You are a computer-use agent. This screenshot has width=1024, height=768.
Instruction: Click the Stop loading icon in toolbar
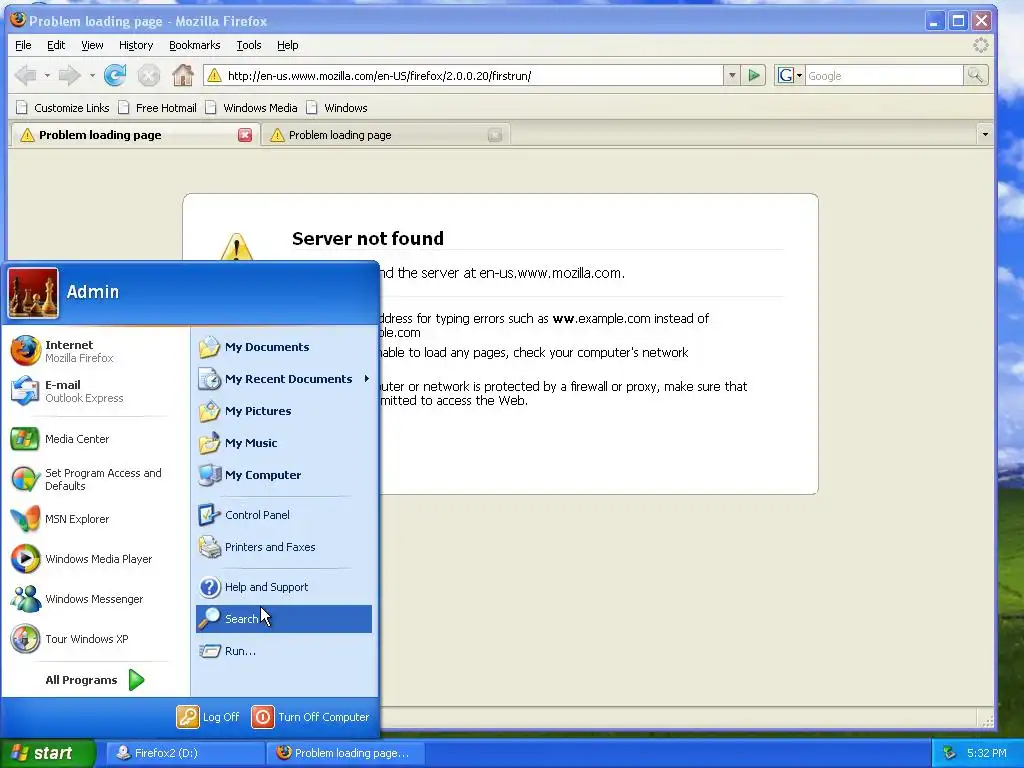tap(149, 76)
